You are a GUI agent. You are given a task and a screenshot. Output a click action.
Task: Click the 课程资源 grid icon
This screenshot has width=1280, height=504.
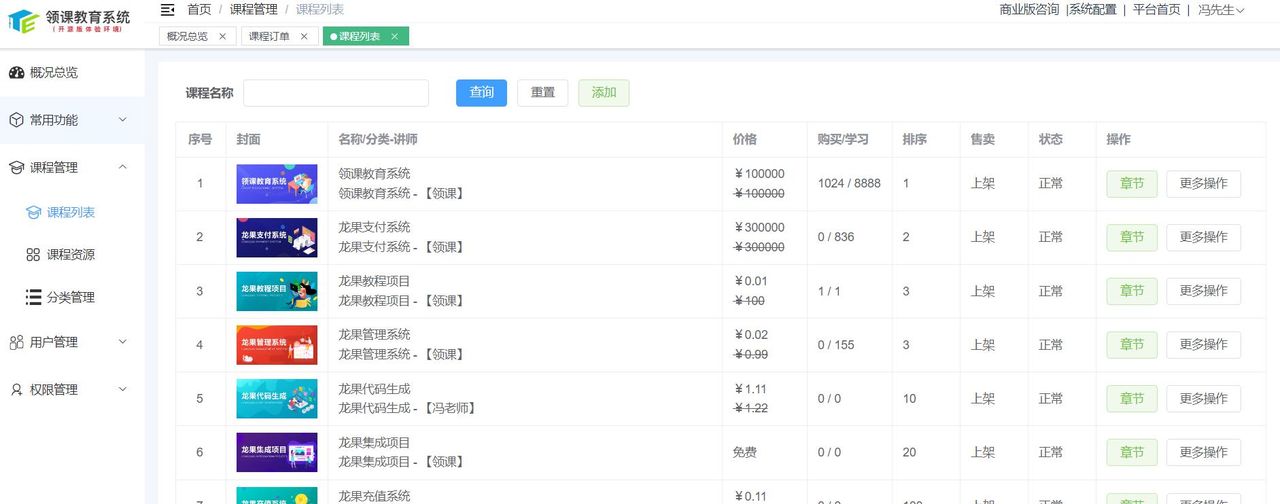[33, 255]
